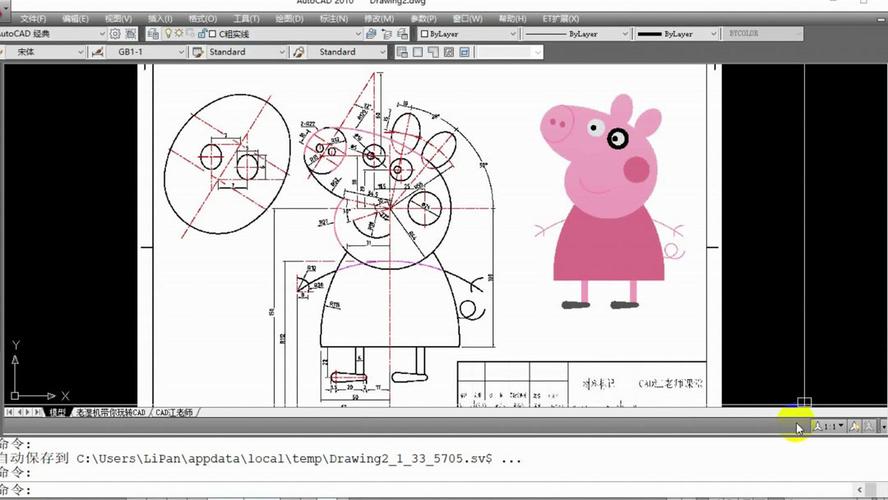Image resolution: width=888 pixels, height=500 pixels.
Task: Click the Layer Previous icon
Action: tap(387, 34)
